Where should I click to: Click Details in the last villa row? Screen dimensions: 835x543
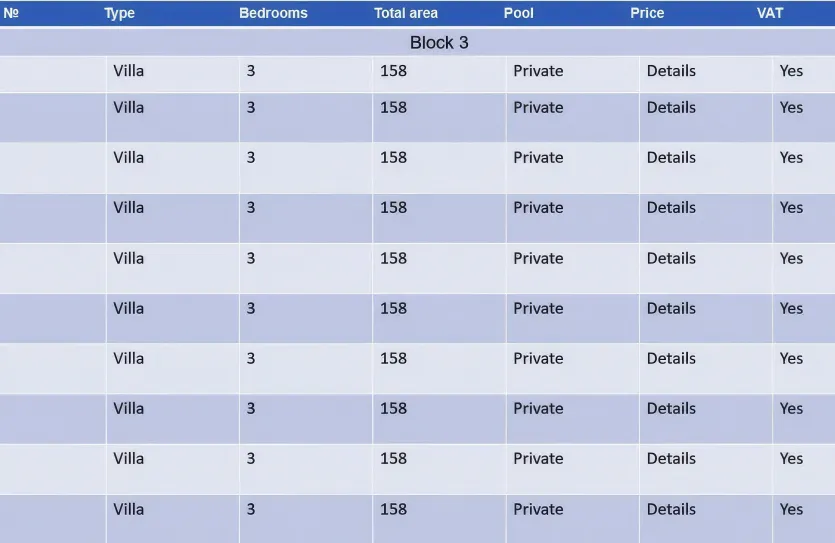coord(671,509)
